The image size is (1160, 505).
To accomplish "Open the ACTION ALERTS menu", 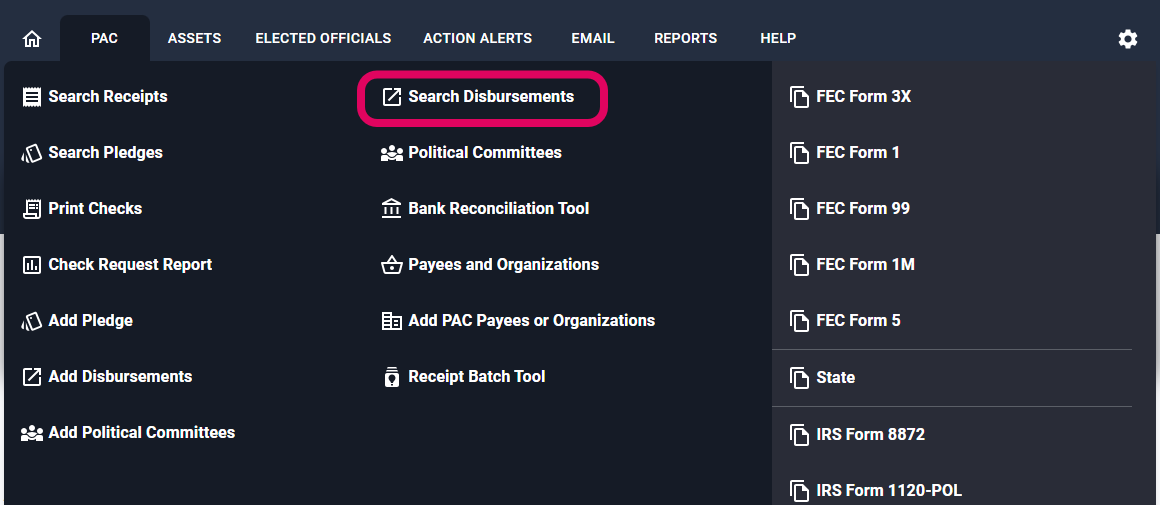I will tap(477, 39).
